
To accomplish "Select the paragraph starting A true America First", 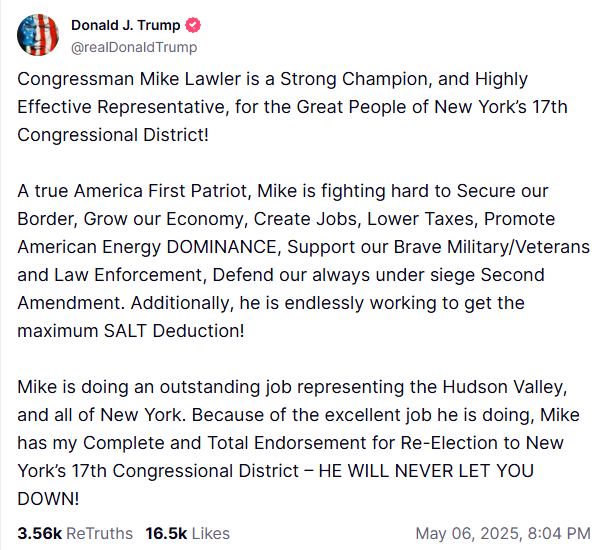I will click(304, 261).
